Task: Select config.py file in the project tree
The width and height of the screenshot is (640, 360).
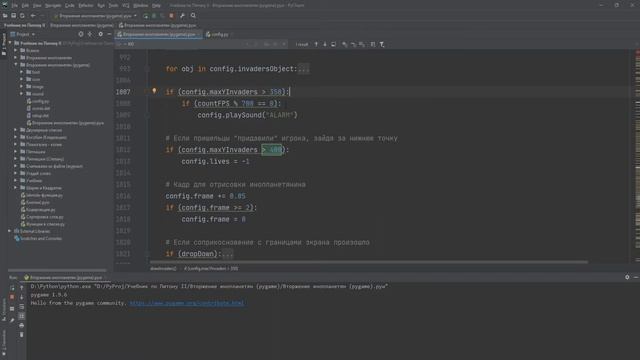Action: click(38, 101)
